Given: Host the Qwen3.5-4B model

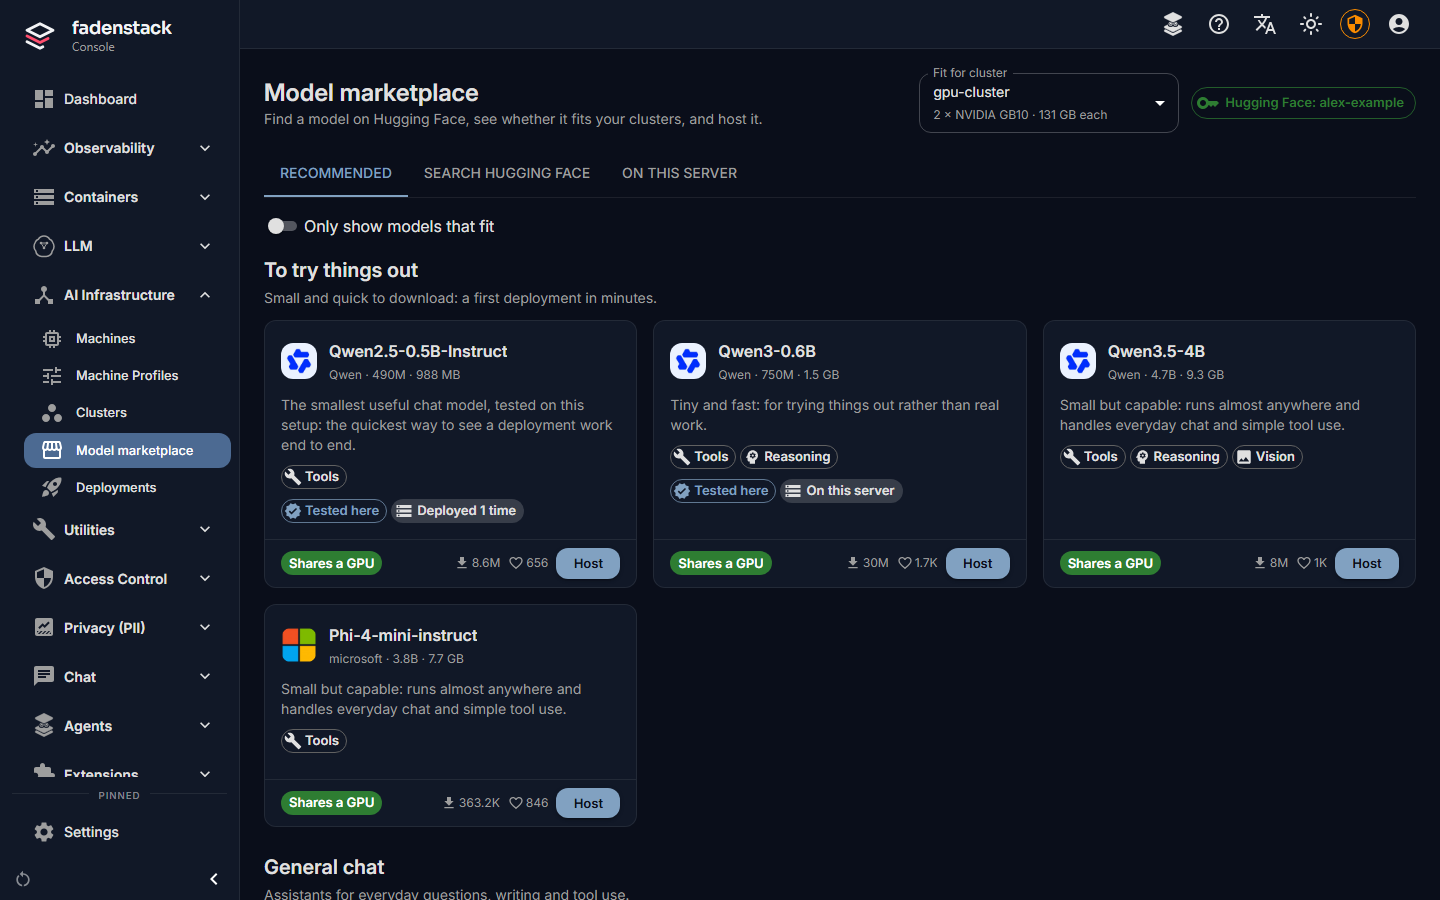Looking at the screenshot, I should pos(1367,564).
